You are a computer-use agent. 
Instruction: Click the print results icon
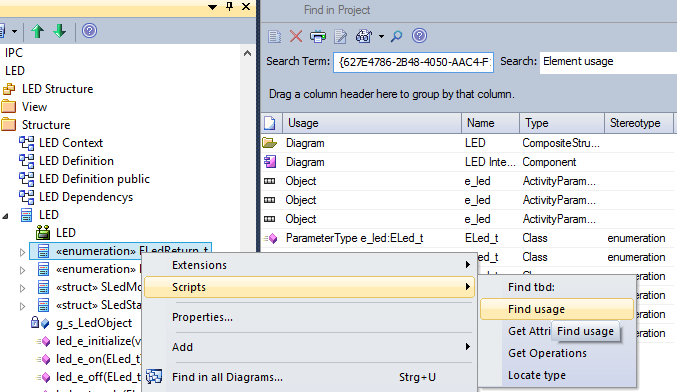[x=318, y=36]
